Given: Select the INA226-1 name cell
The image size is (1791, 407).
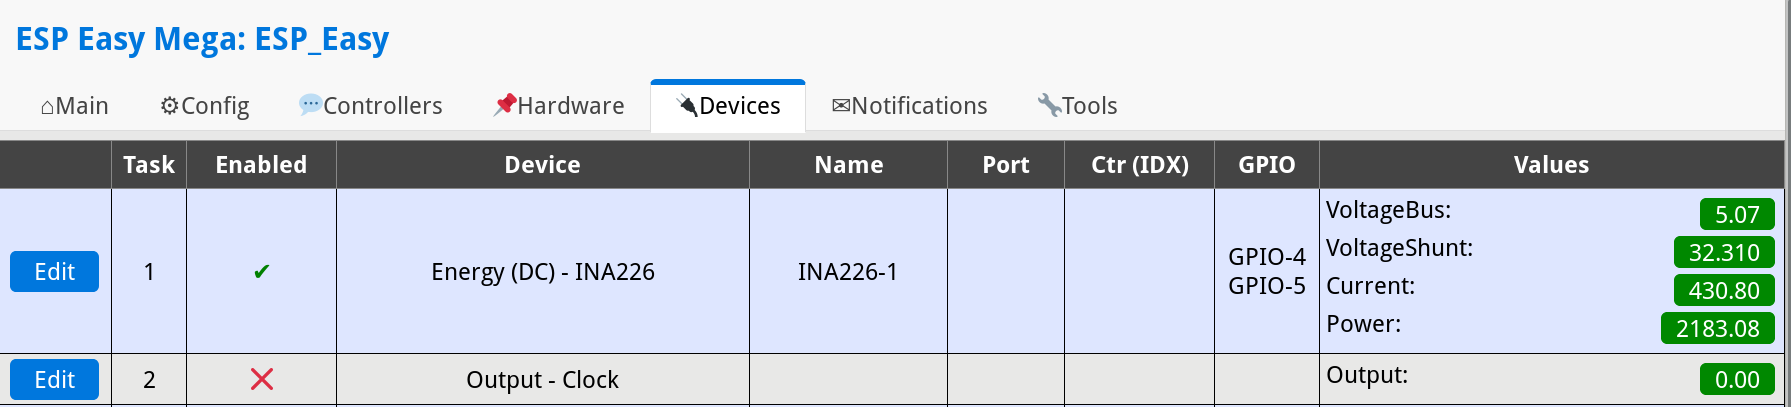Looking at the screenshot, I should pyautogui.click(x=848, y=272).
